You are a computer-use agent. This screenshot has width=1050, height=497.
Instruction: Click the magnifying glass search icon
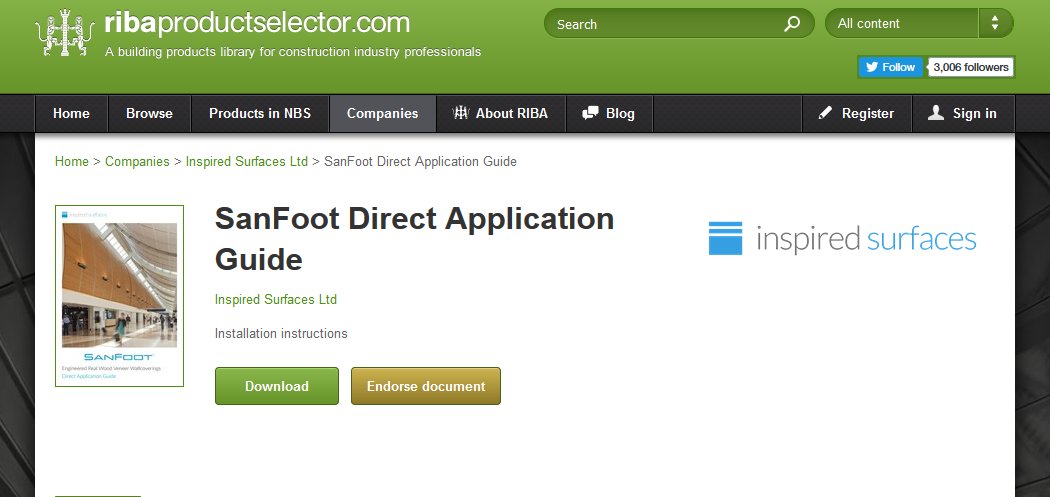pos(792,24)
